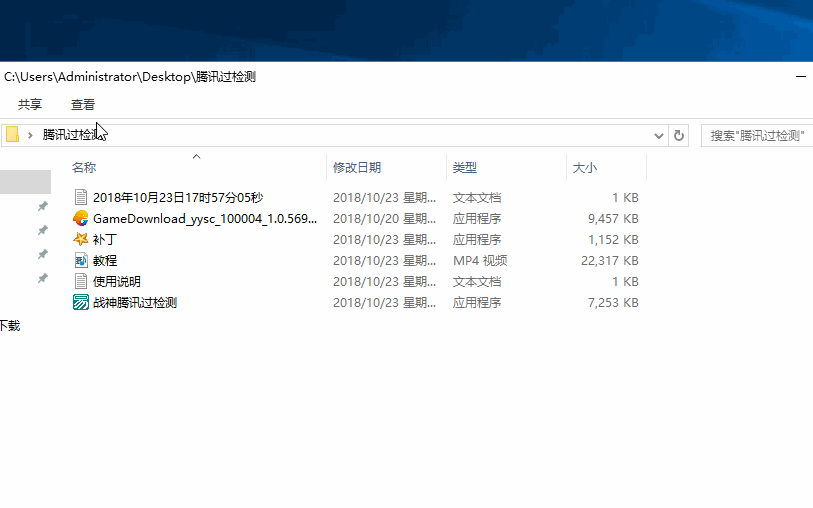Sort by the 名称 column header
The image size is (813, 508).
click(x=84, y=167)
